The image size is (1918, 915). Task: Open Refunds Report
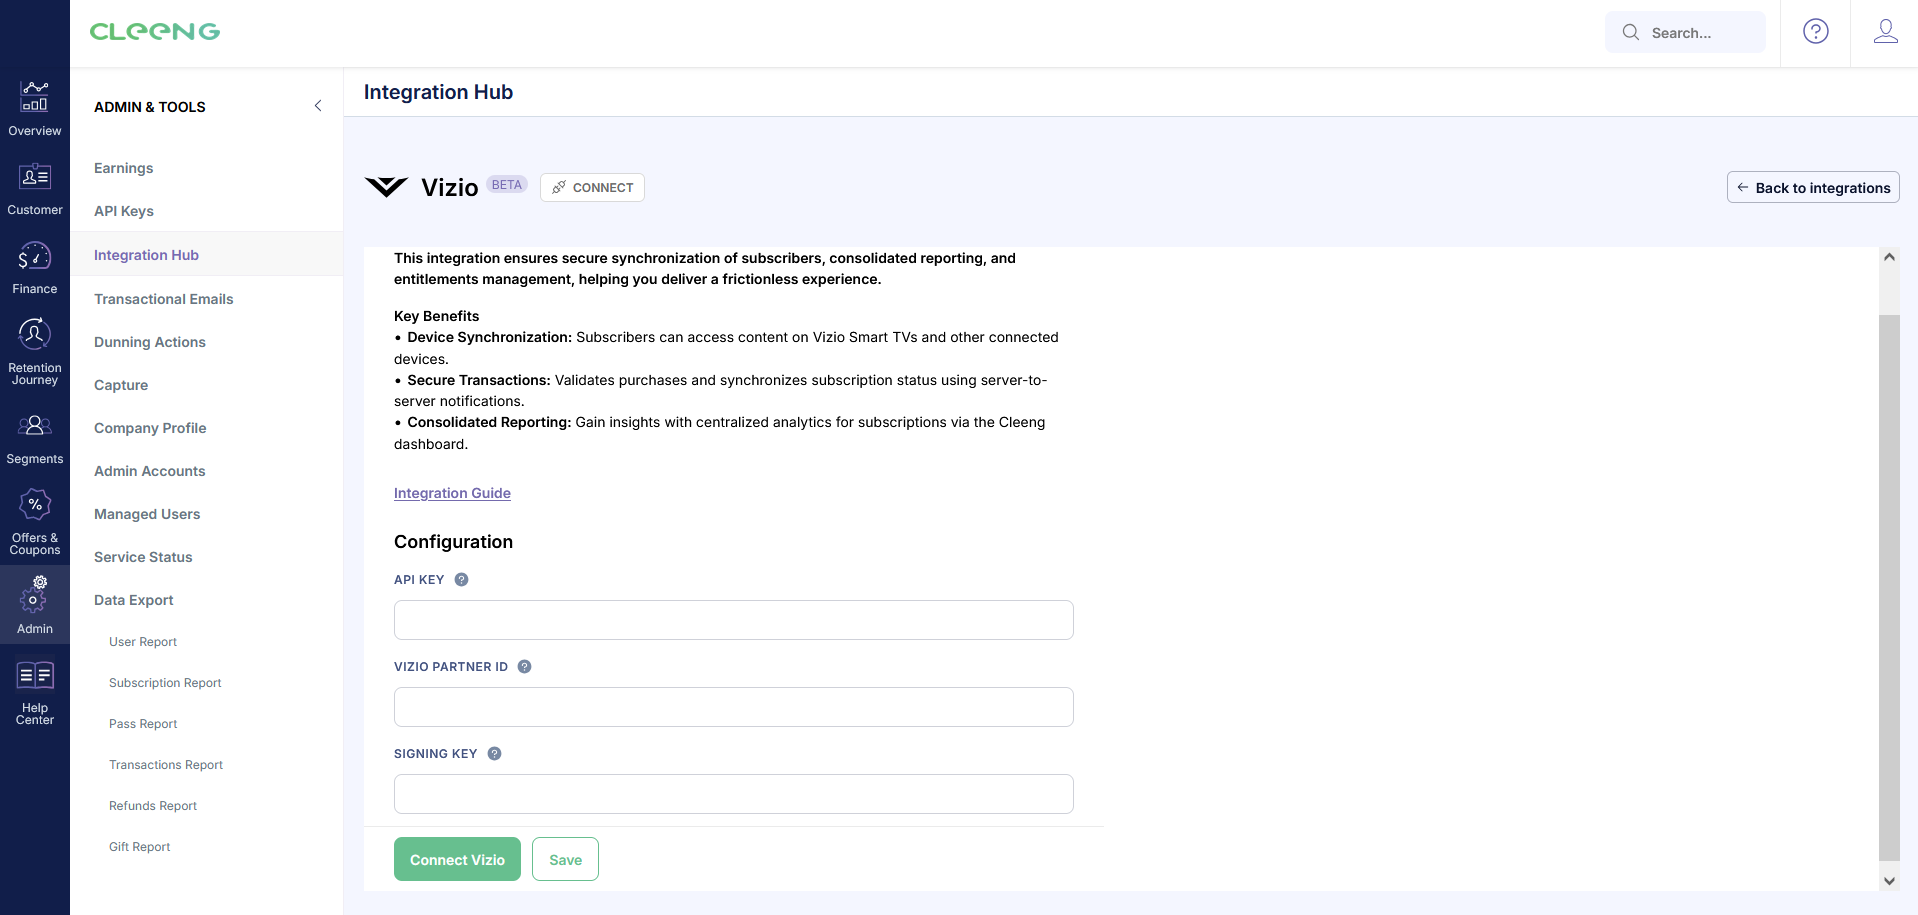point(153,806)
